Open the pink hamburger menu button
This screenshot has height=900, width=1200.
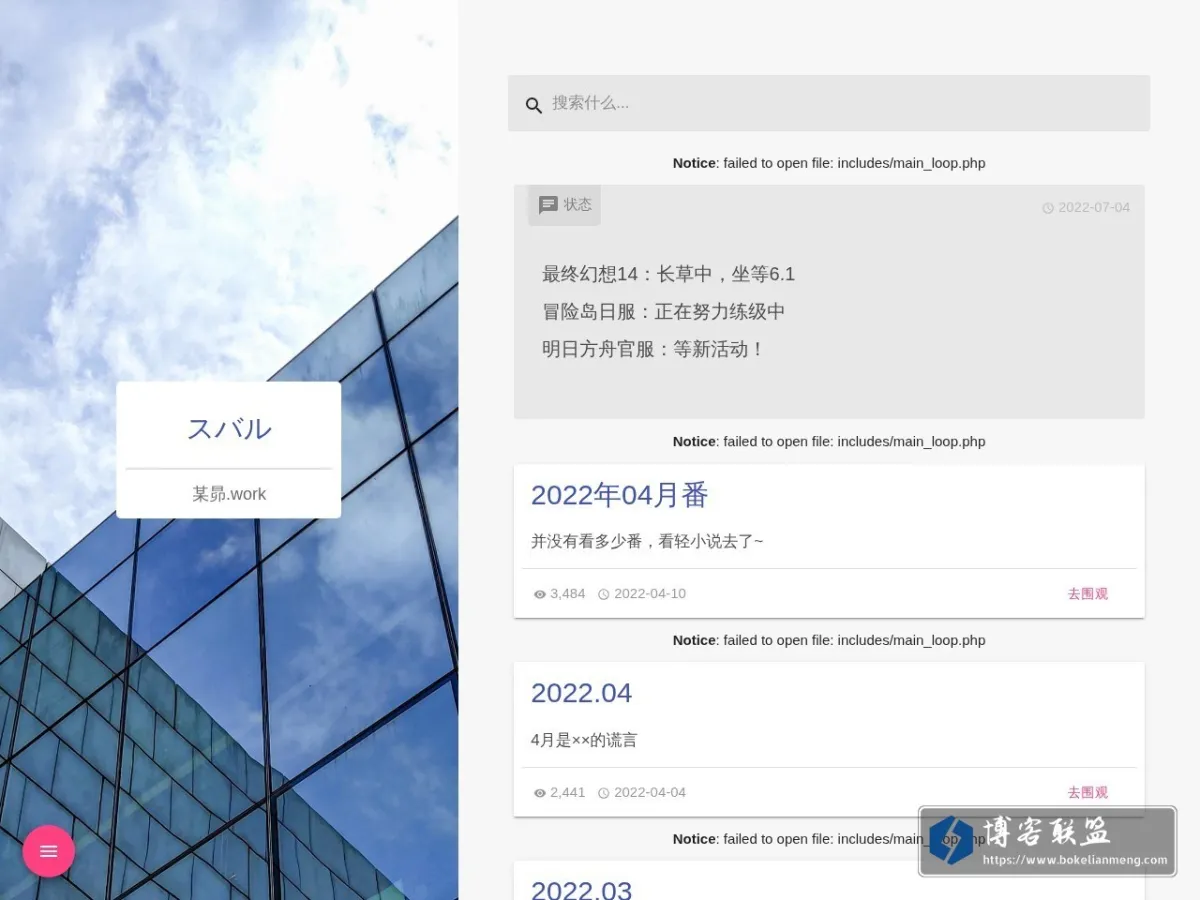49,851
